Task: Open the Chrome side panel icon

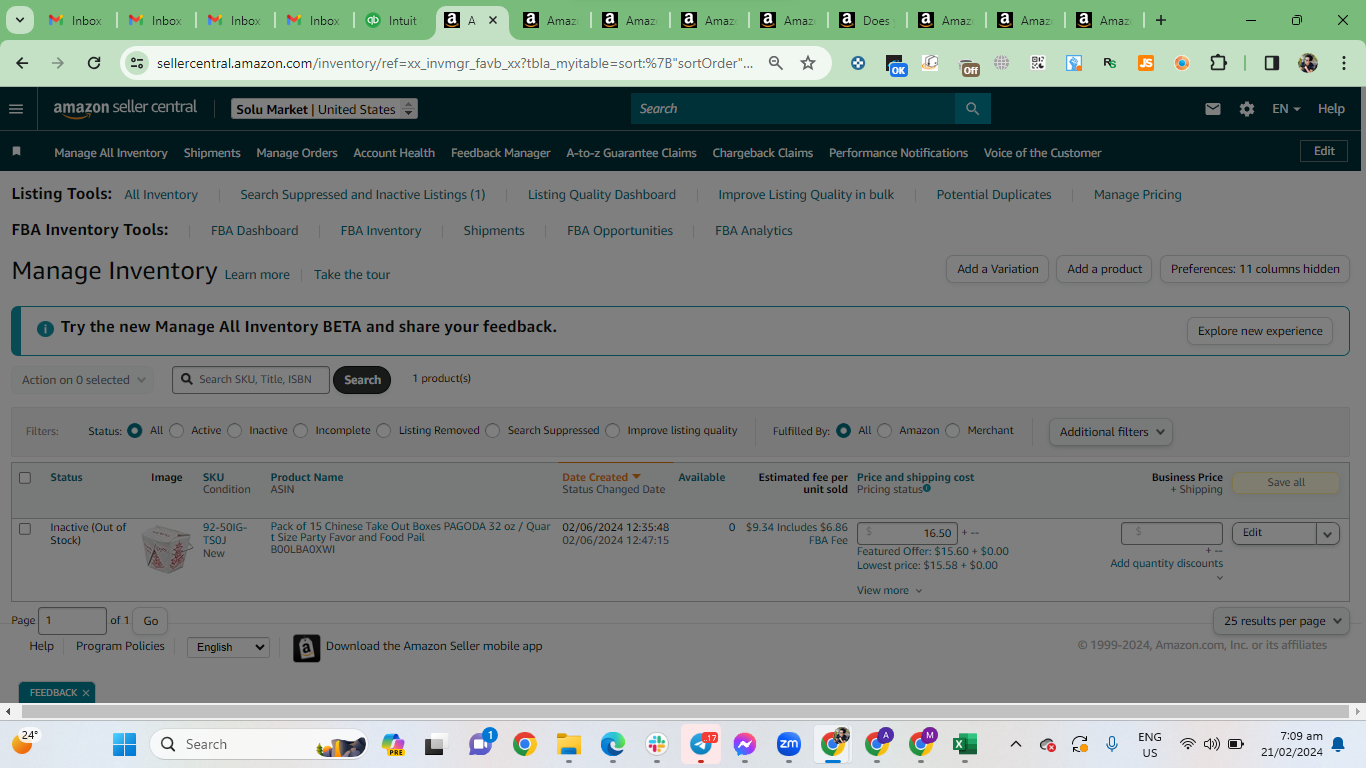Action: coord(1271,63)
